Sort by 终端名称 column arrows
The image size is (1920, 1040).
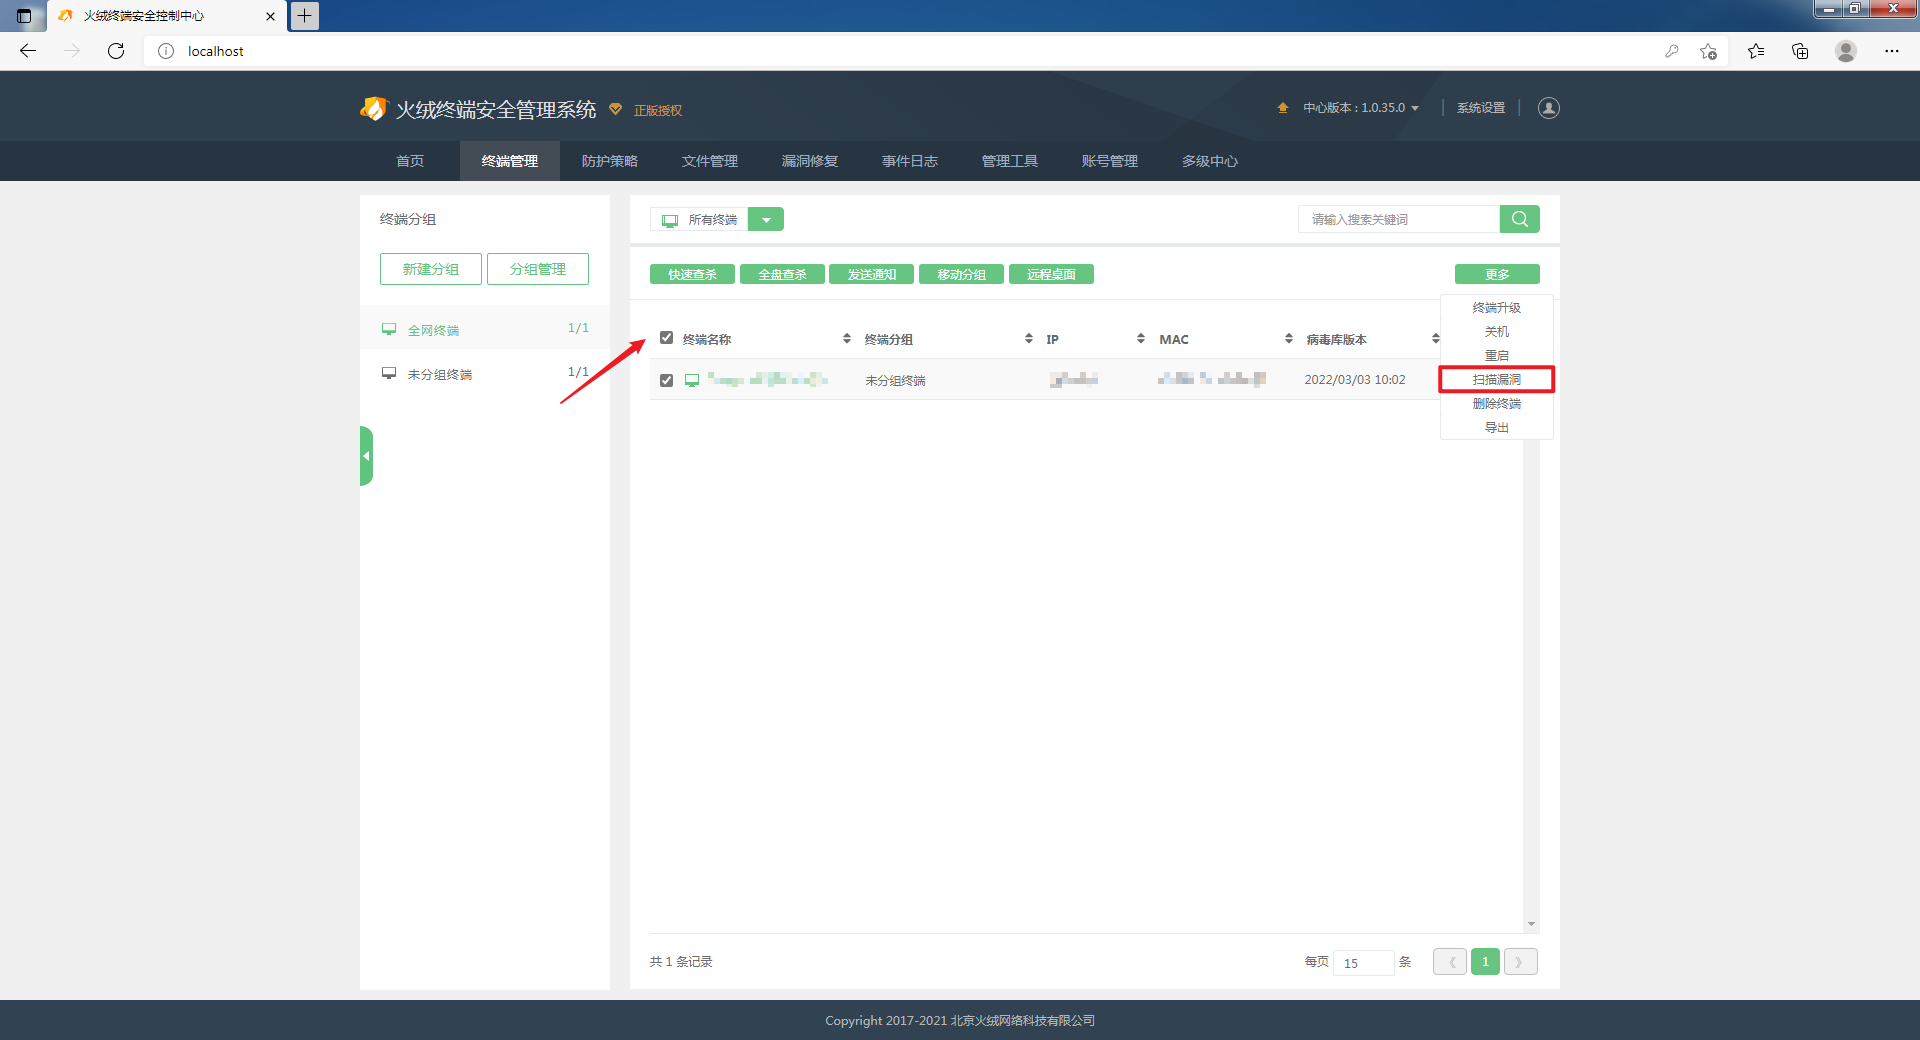[846, 339]
